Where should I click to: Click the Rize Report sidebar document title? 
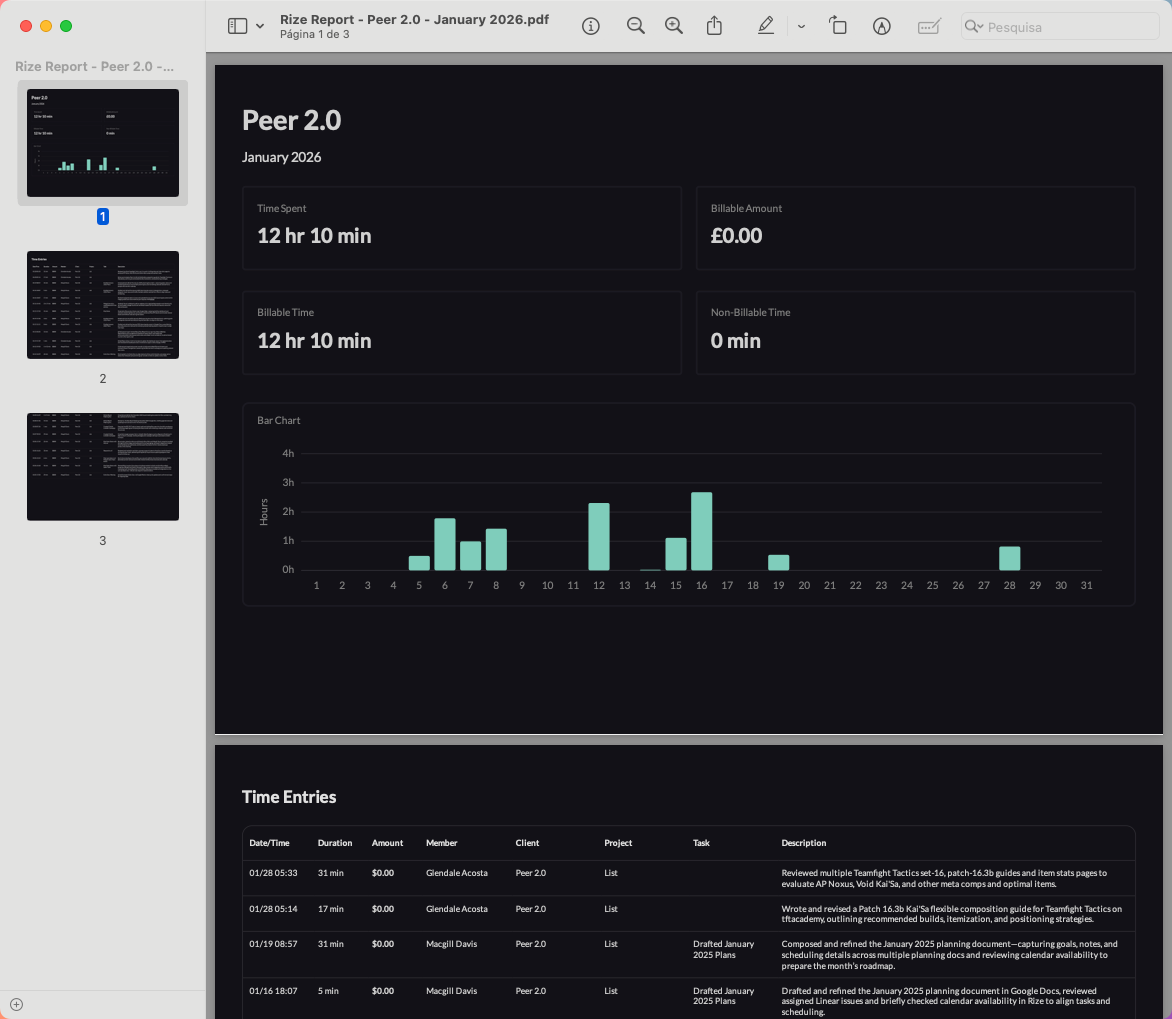(95, 66)
